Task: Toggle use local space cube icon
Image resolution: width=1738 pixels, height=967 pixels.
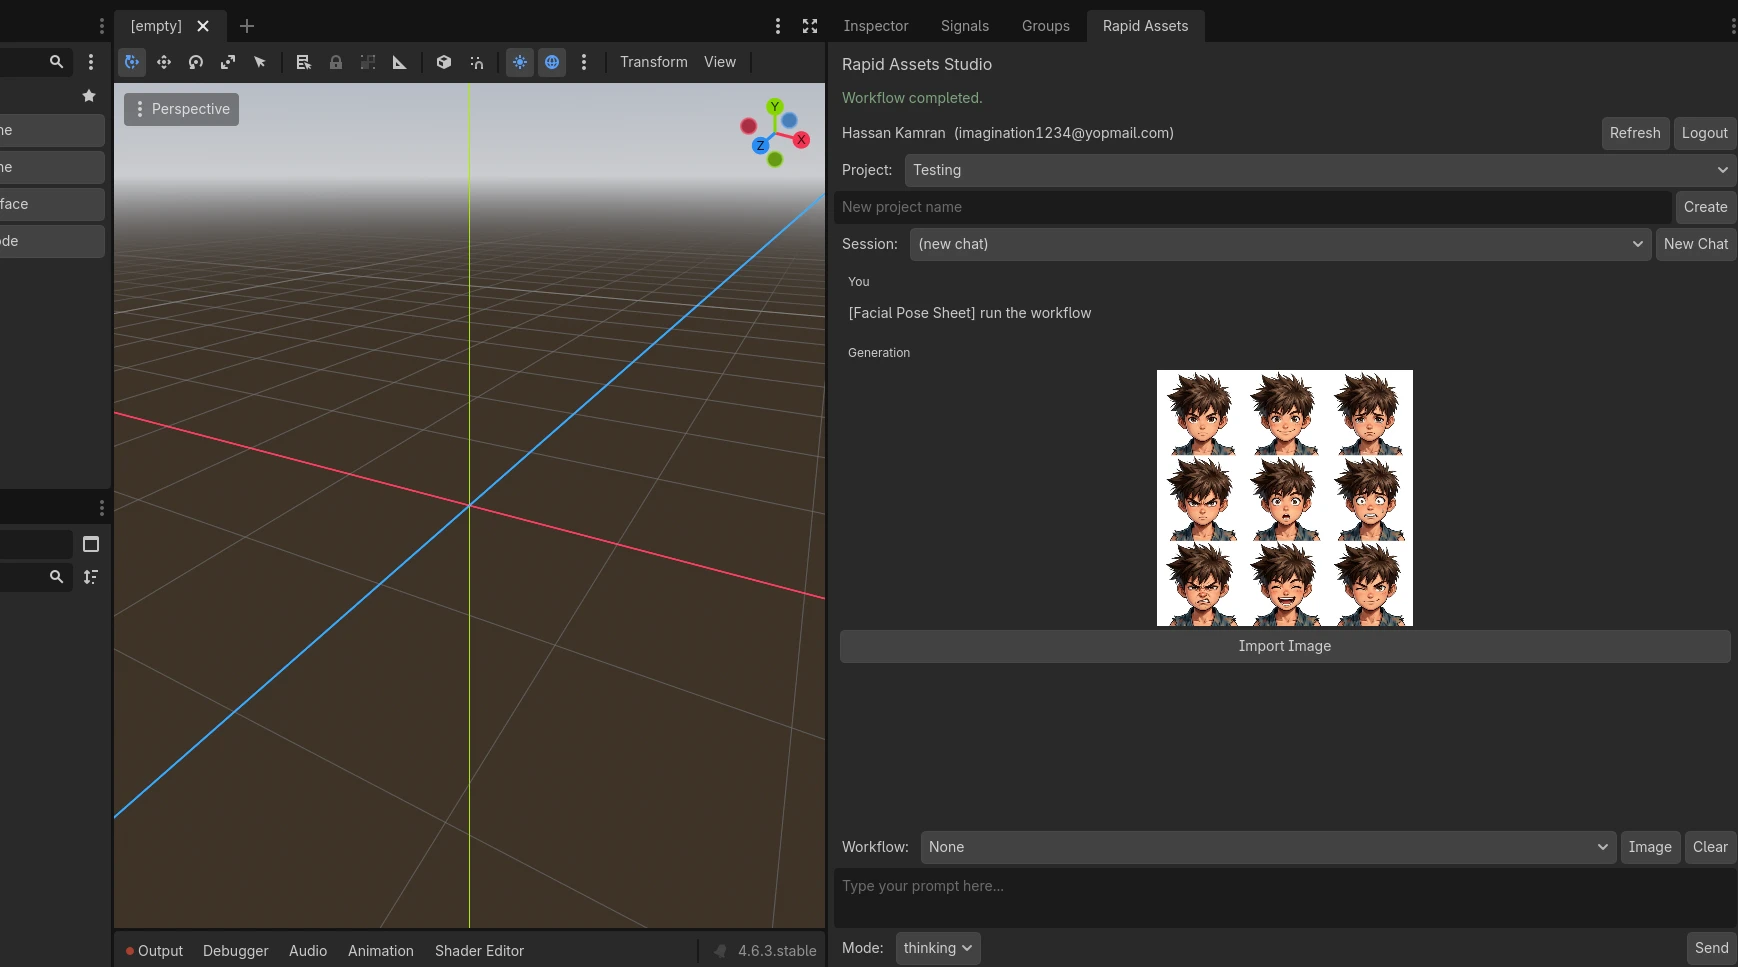Action: click(x=444, y=62)
